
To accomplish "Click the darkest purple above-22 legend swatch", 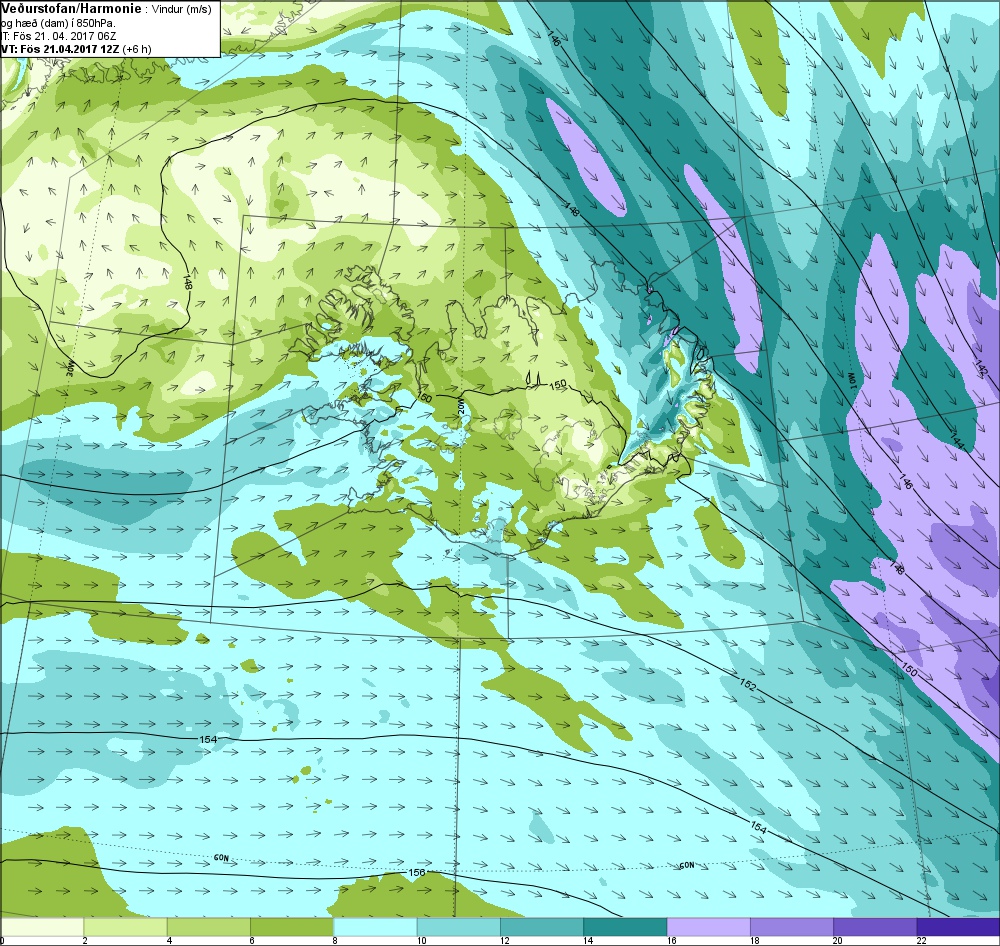I will [958, 926].
